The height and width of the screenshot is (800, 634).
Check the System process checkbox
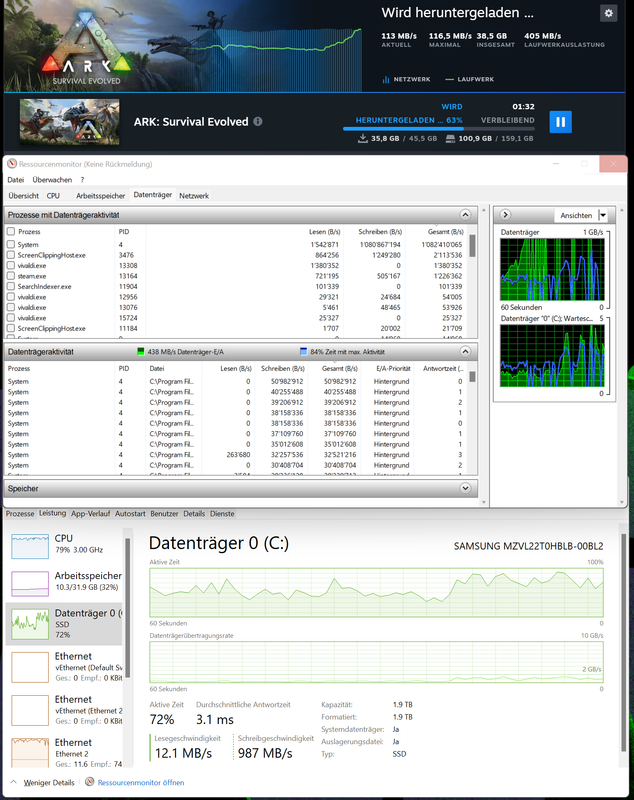click(11, 244)
